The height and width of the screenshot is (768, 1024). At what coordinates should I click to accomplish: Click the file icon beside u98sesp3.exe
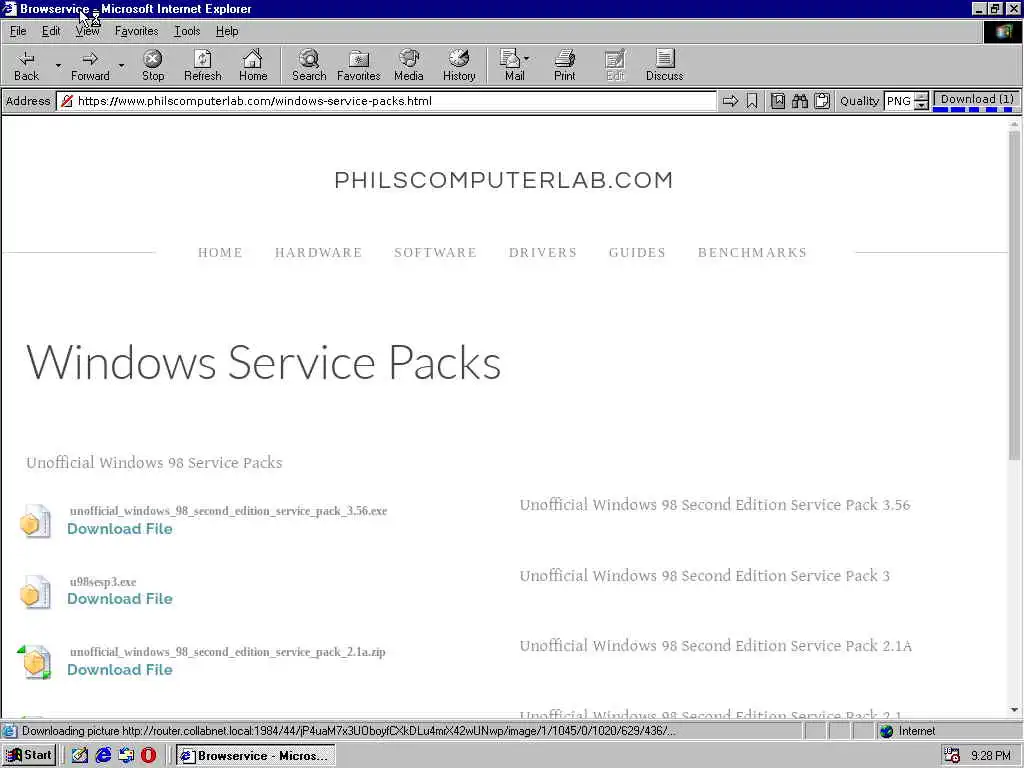tap(35, 592)
